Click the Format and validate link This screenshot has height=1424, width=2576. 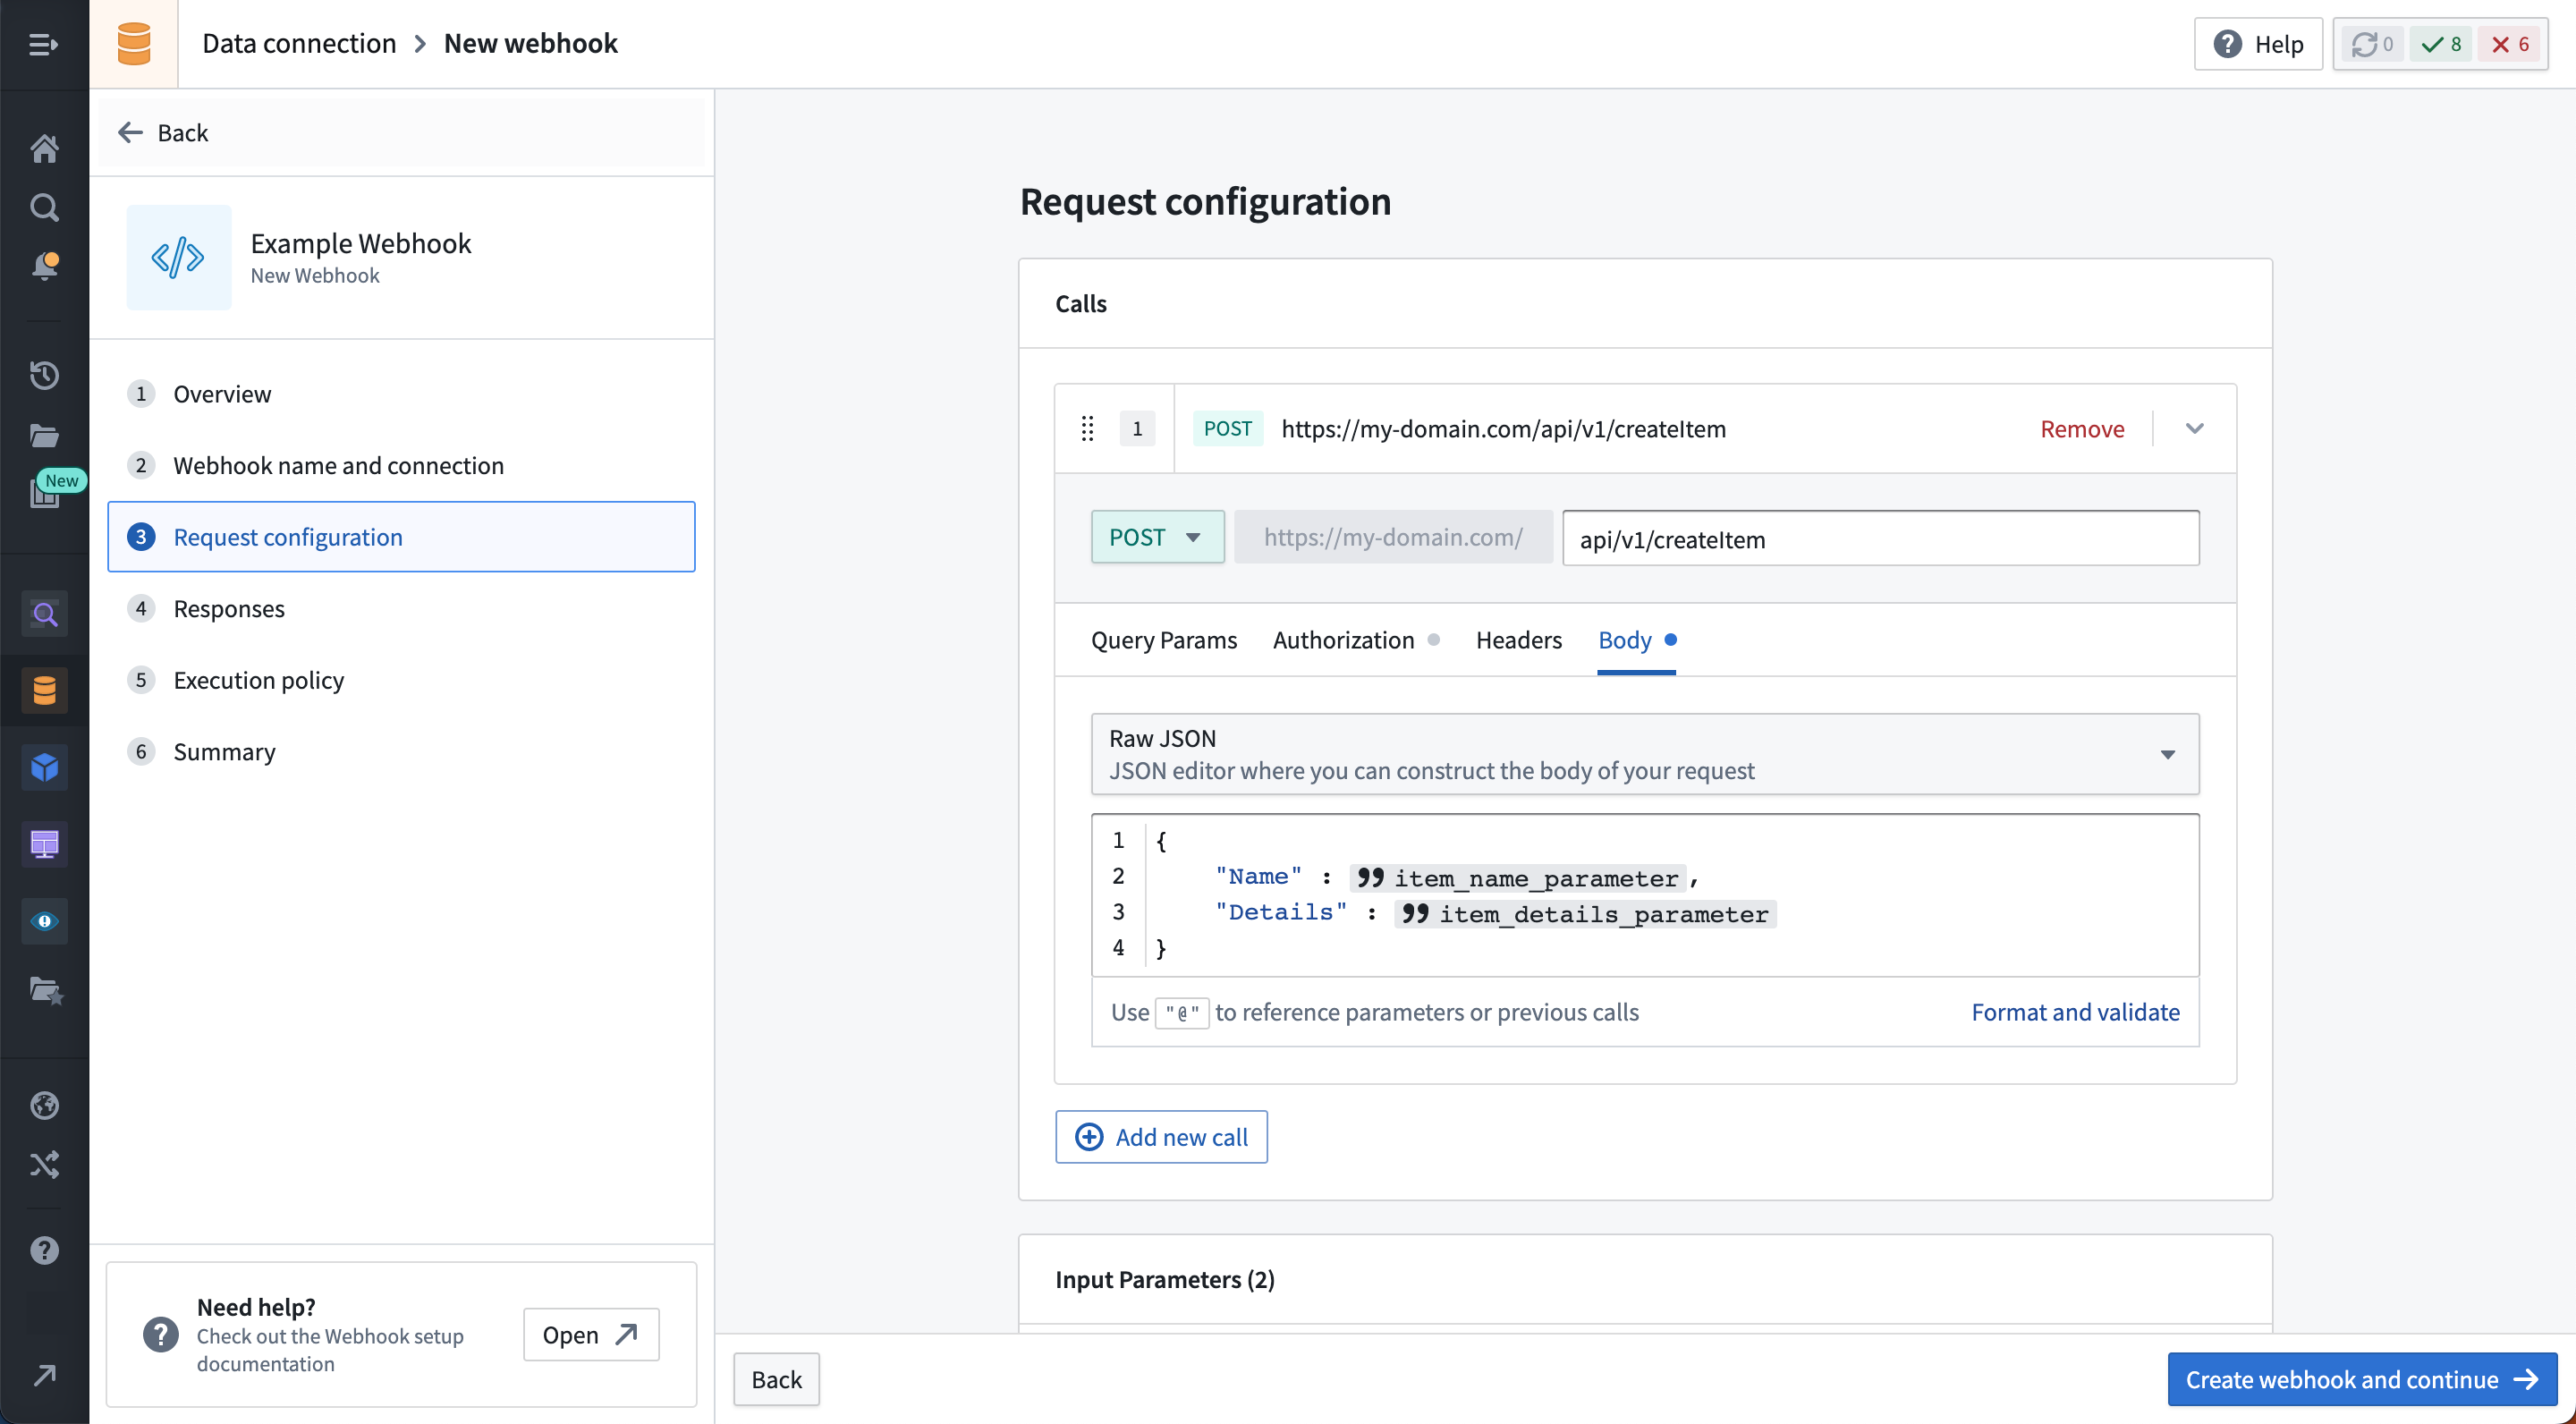tap(2076, 1010)
